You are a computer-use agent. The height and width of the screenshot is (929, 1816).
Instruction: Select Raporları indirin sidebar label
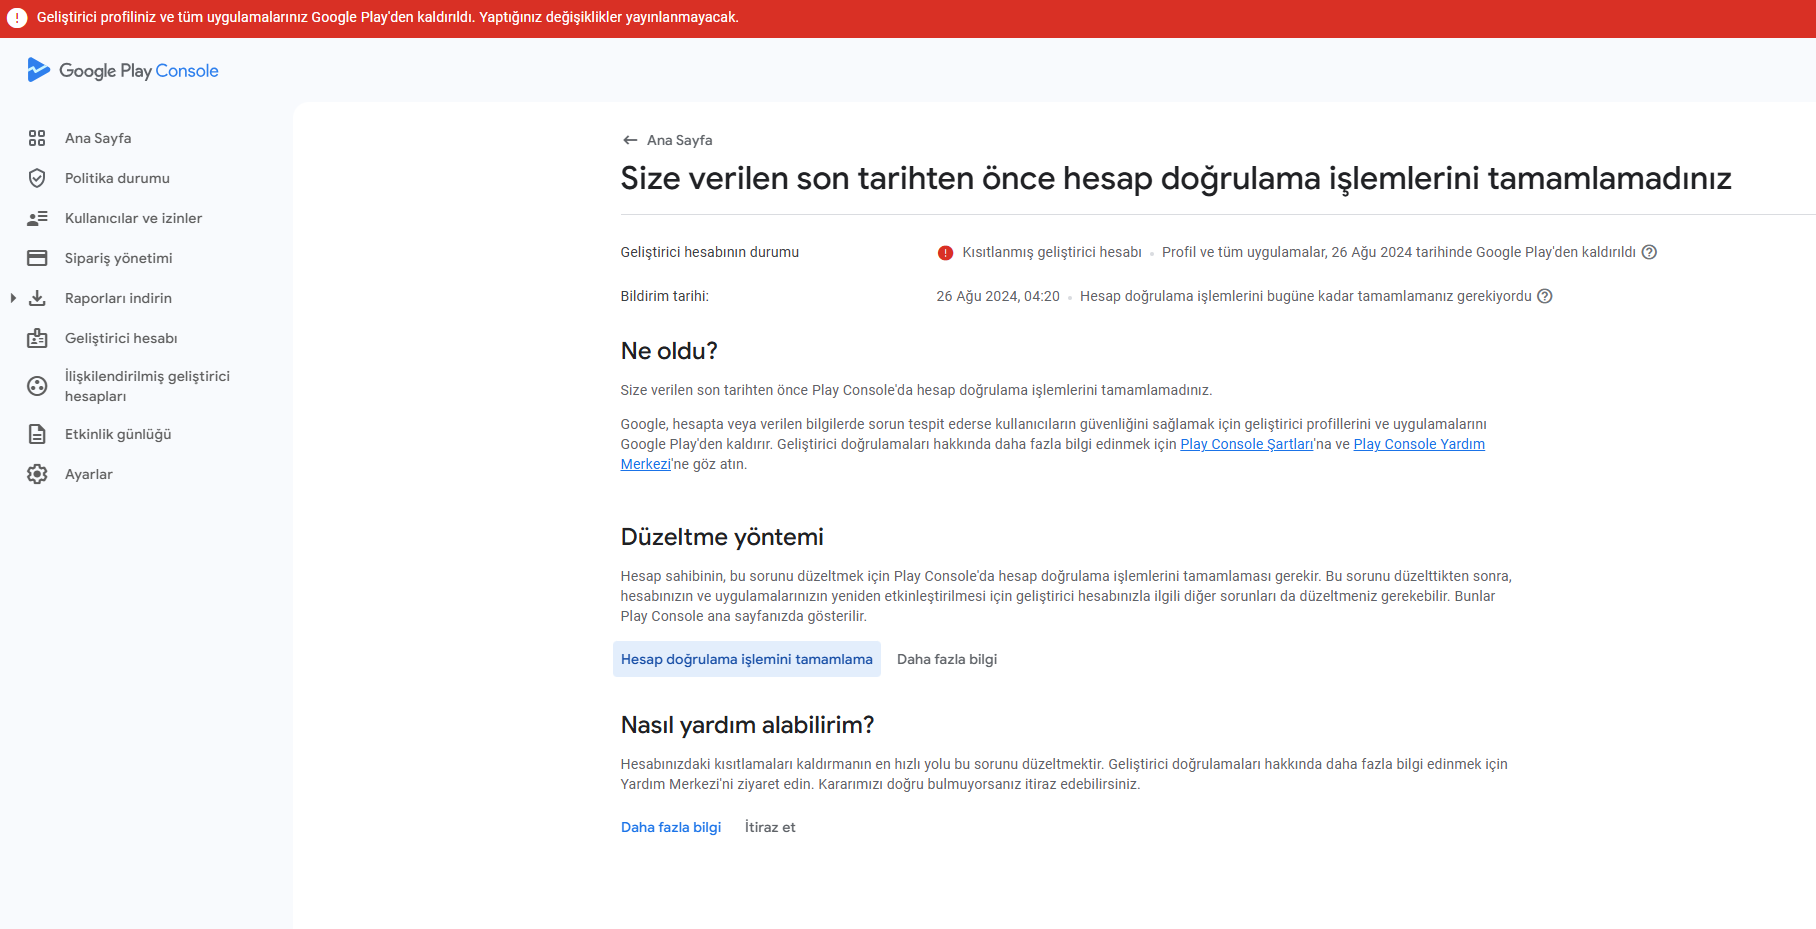(118, 298)
